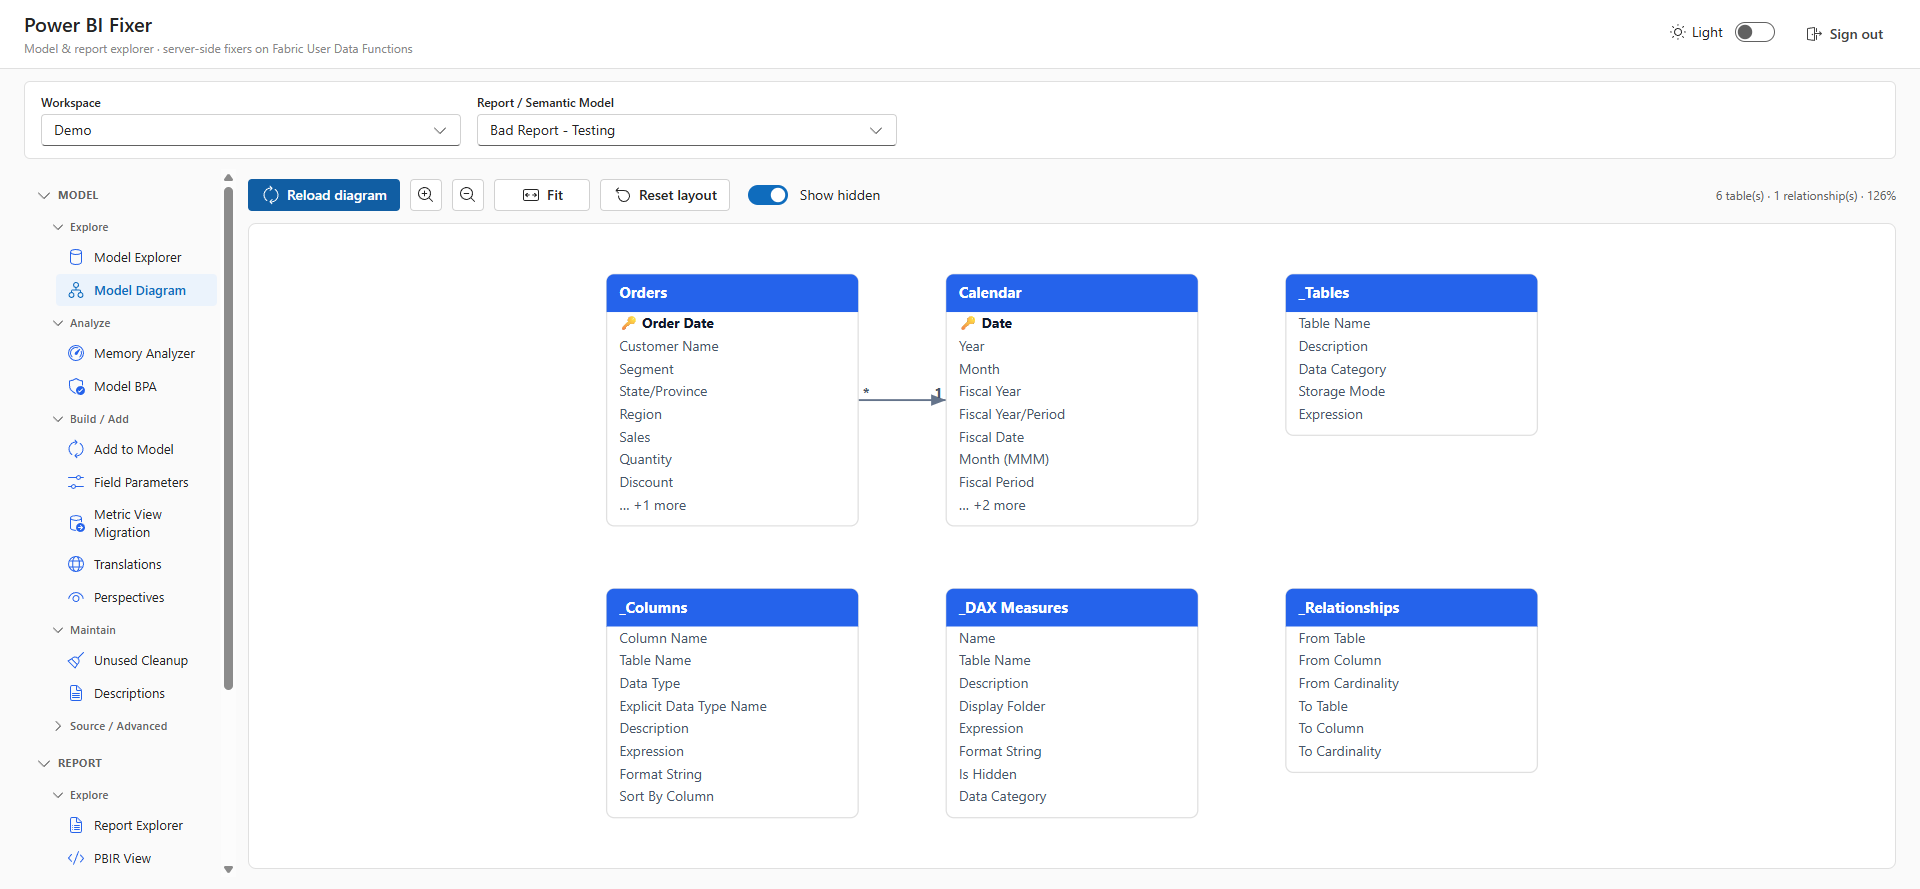The height and width of the screenshot is (889, 1920).
Task: Toggle the Light theme switch
Action: 1755,32
